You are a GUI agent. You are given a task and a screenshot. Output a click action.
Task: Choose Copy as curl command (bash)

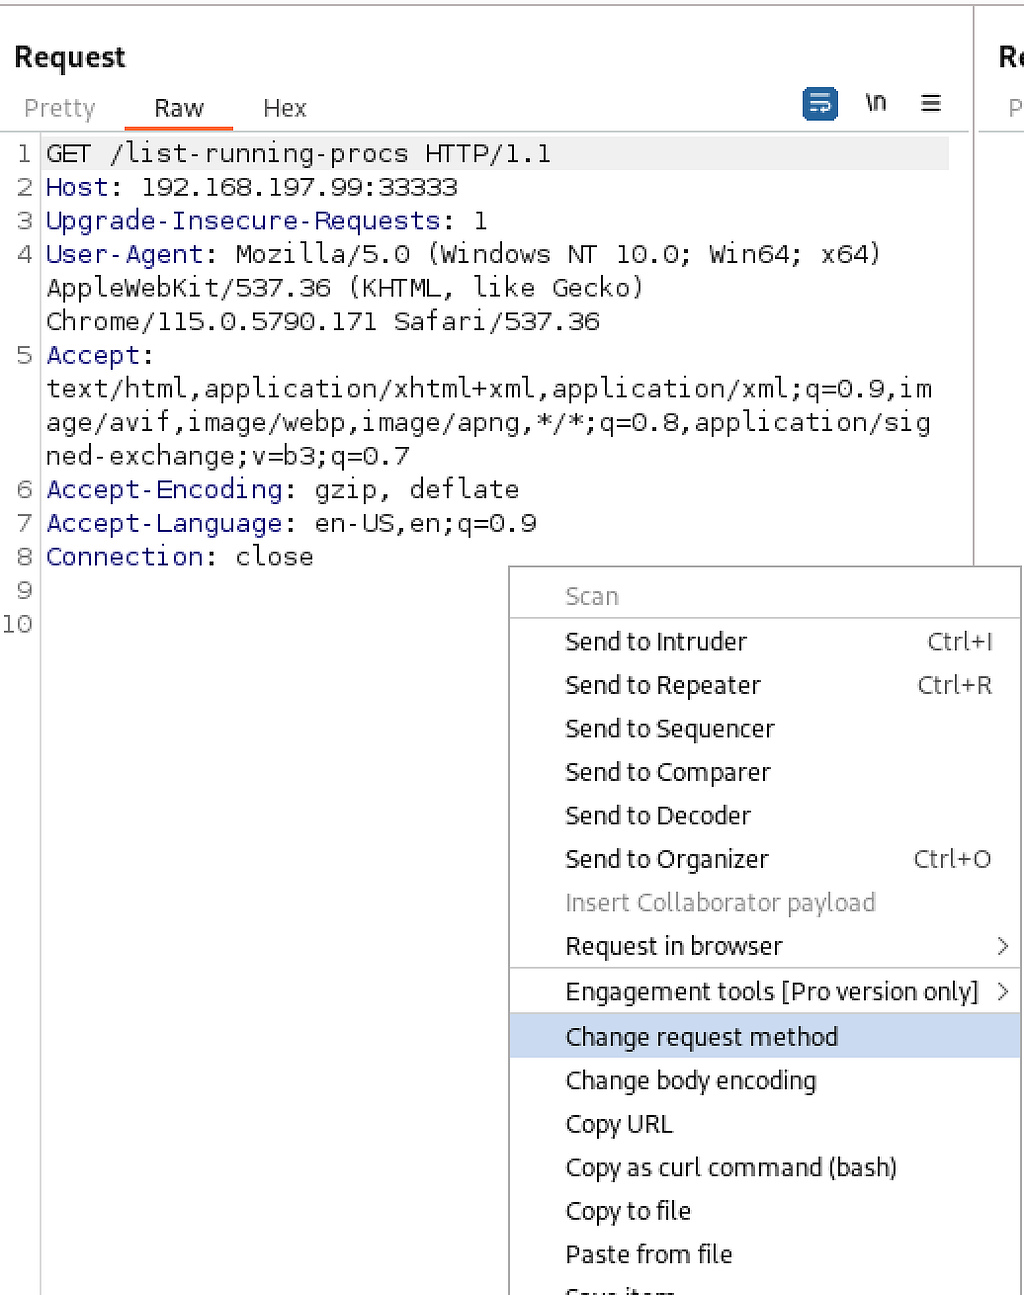tap(765, 1168)
